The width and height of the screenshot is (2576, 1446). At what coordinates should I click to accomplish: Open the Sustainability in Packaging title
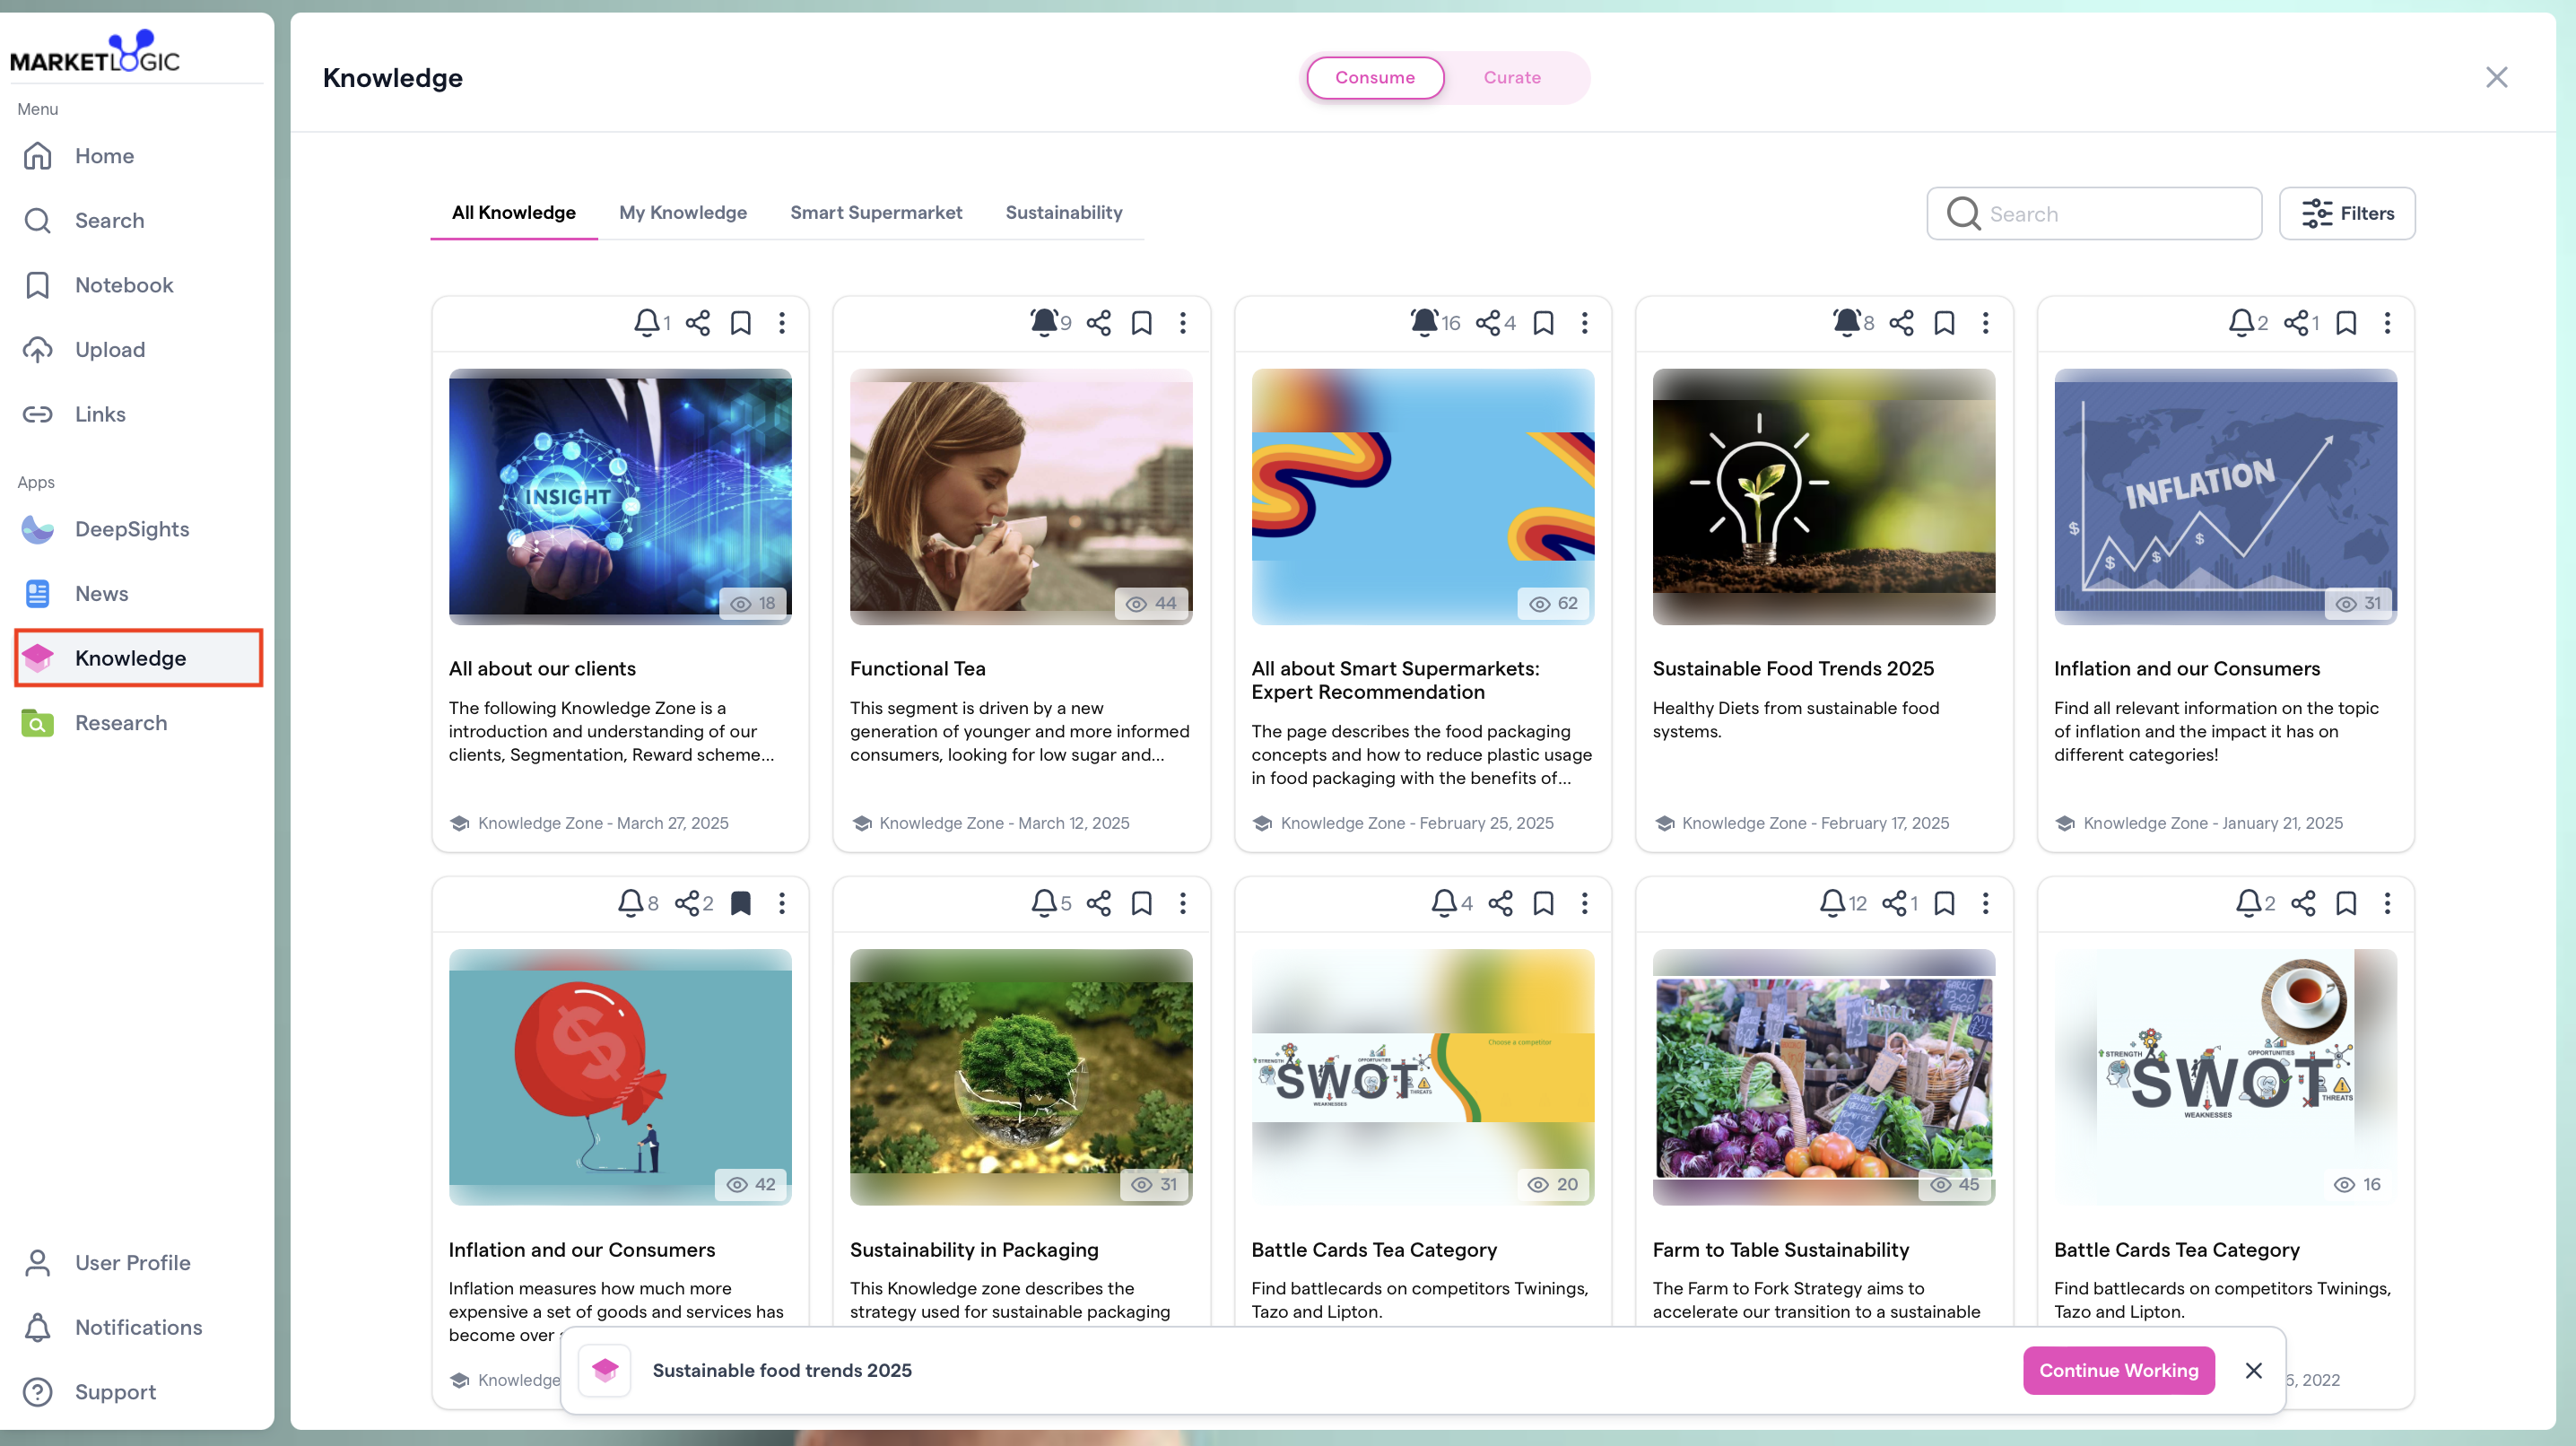(974, 1249)
